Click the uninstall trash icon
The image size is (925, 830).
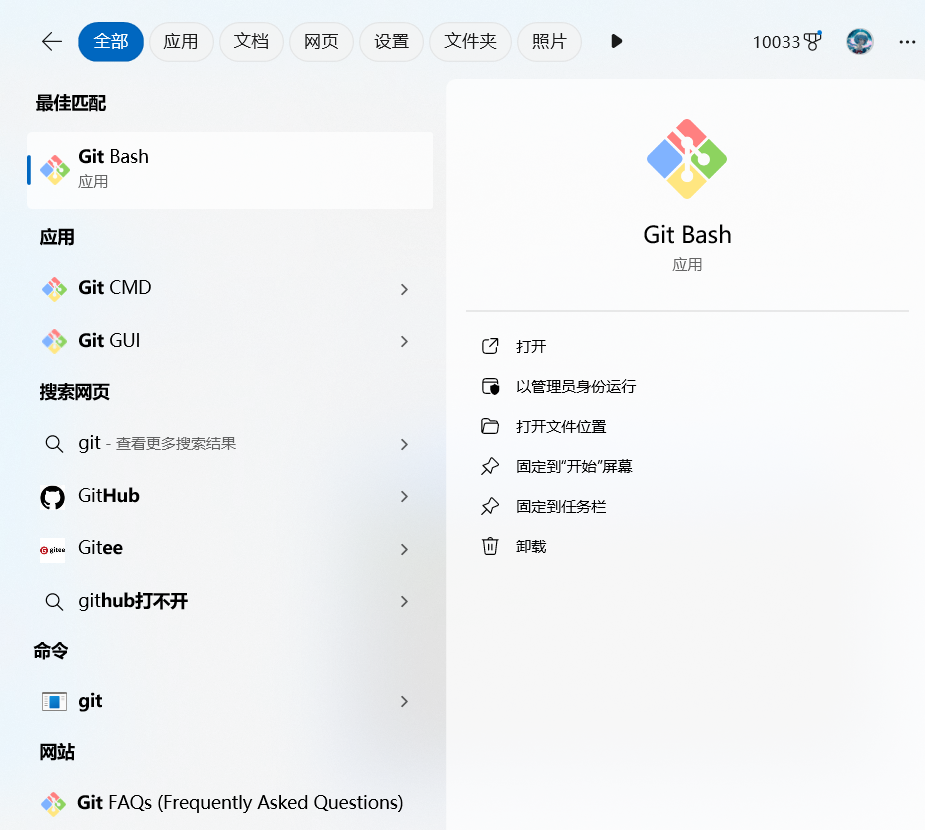pos(490,546)
